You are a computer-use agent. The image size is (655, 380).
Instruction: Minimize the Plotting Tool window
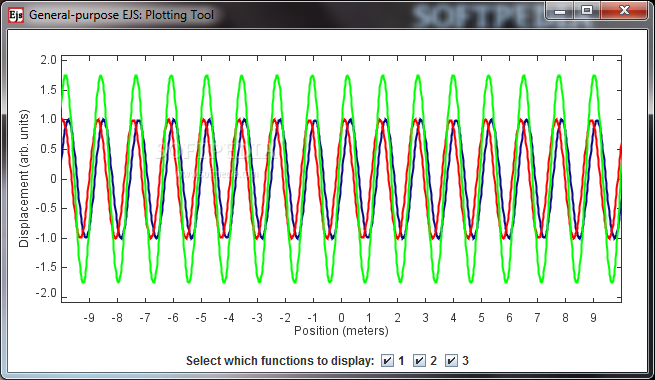coord(560,11)
